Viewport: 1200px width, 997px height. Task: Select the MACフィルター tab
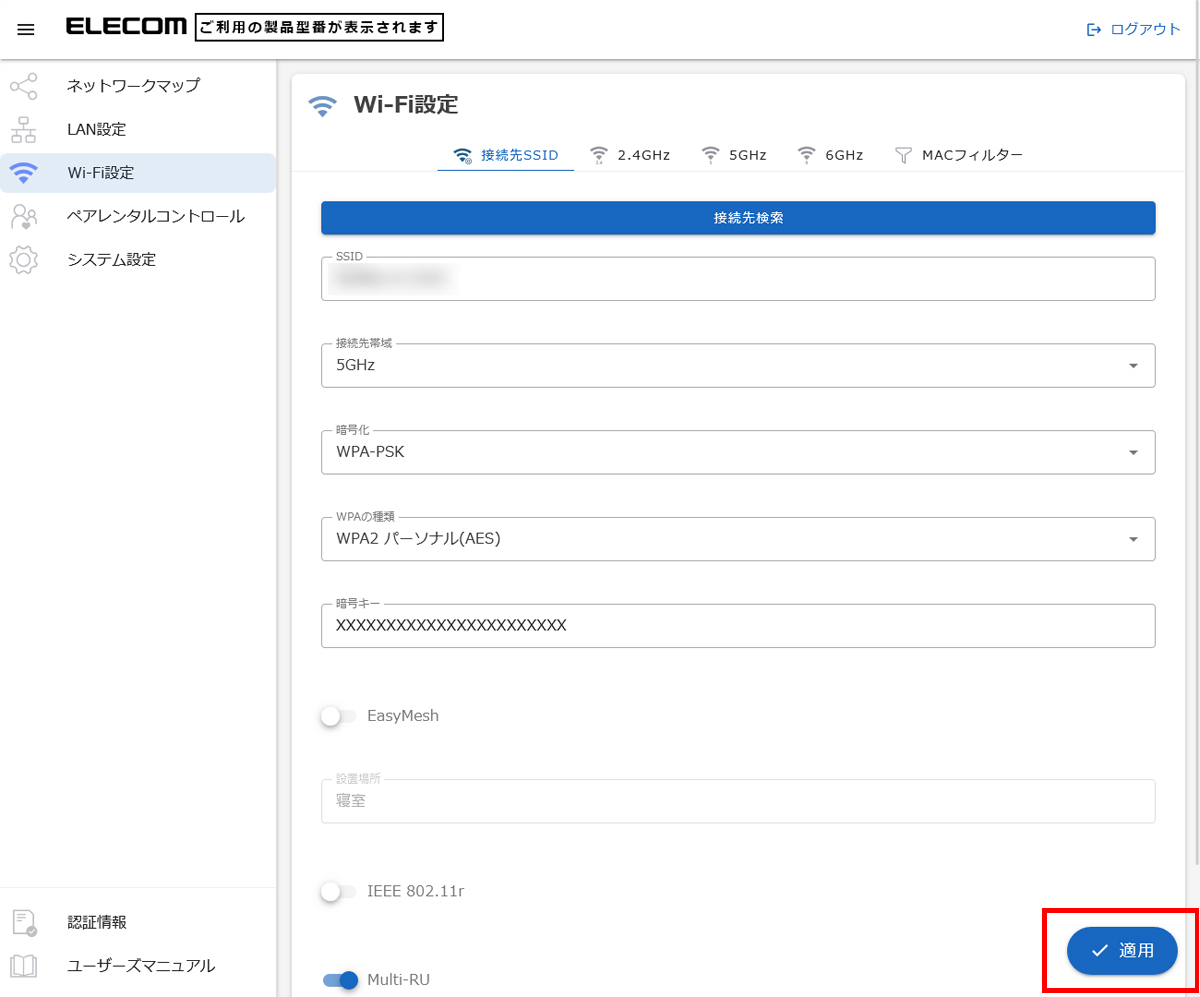[959, 155]
